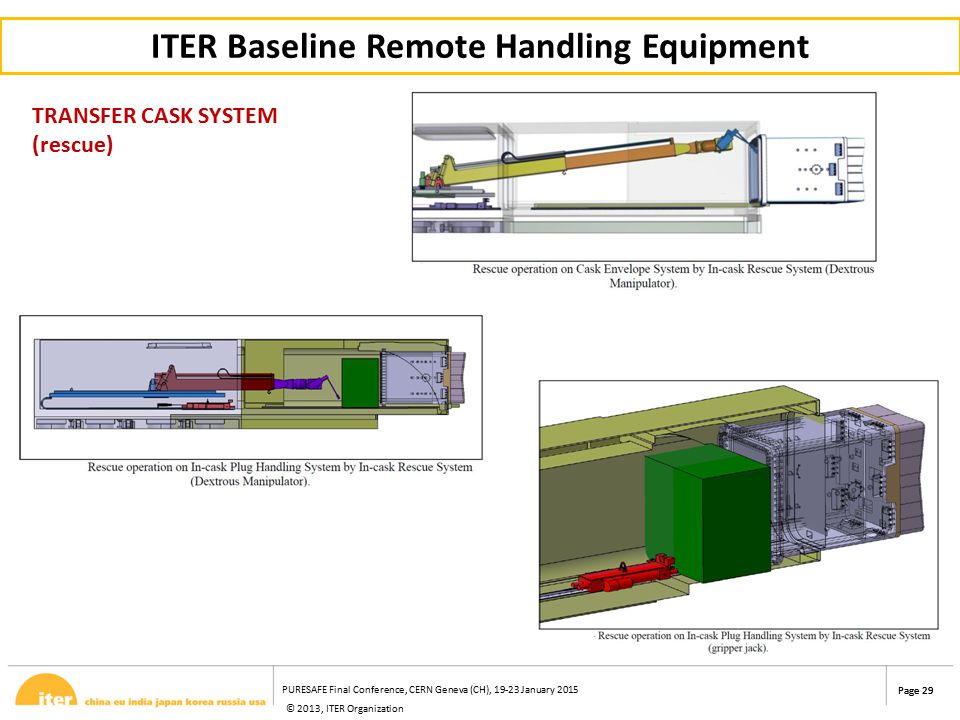Screen dimensions: 960x720
Task: Open the 3D gripper jack rescue image
Action: [x=738, y=504]
